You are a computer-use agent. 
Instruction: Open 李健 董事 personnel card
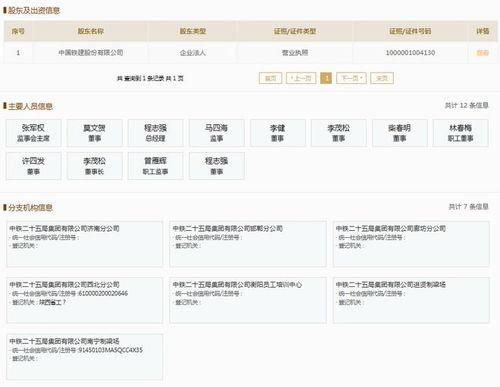278,133
